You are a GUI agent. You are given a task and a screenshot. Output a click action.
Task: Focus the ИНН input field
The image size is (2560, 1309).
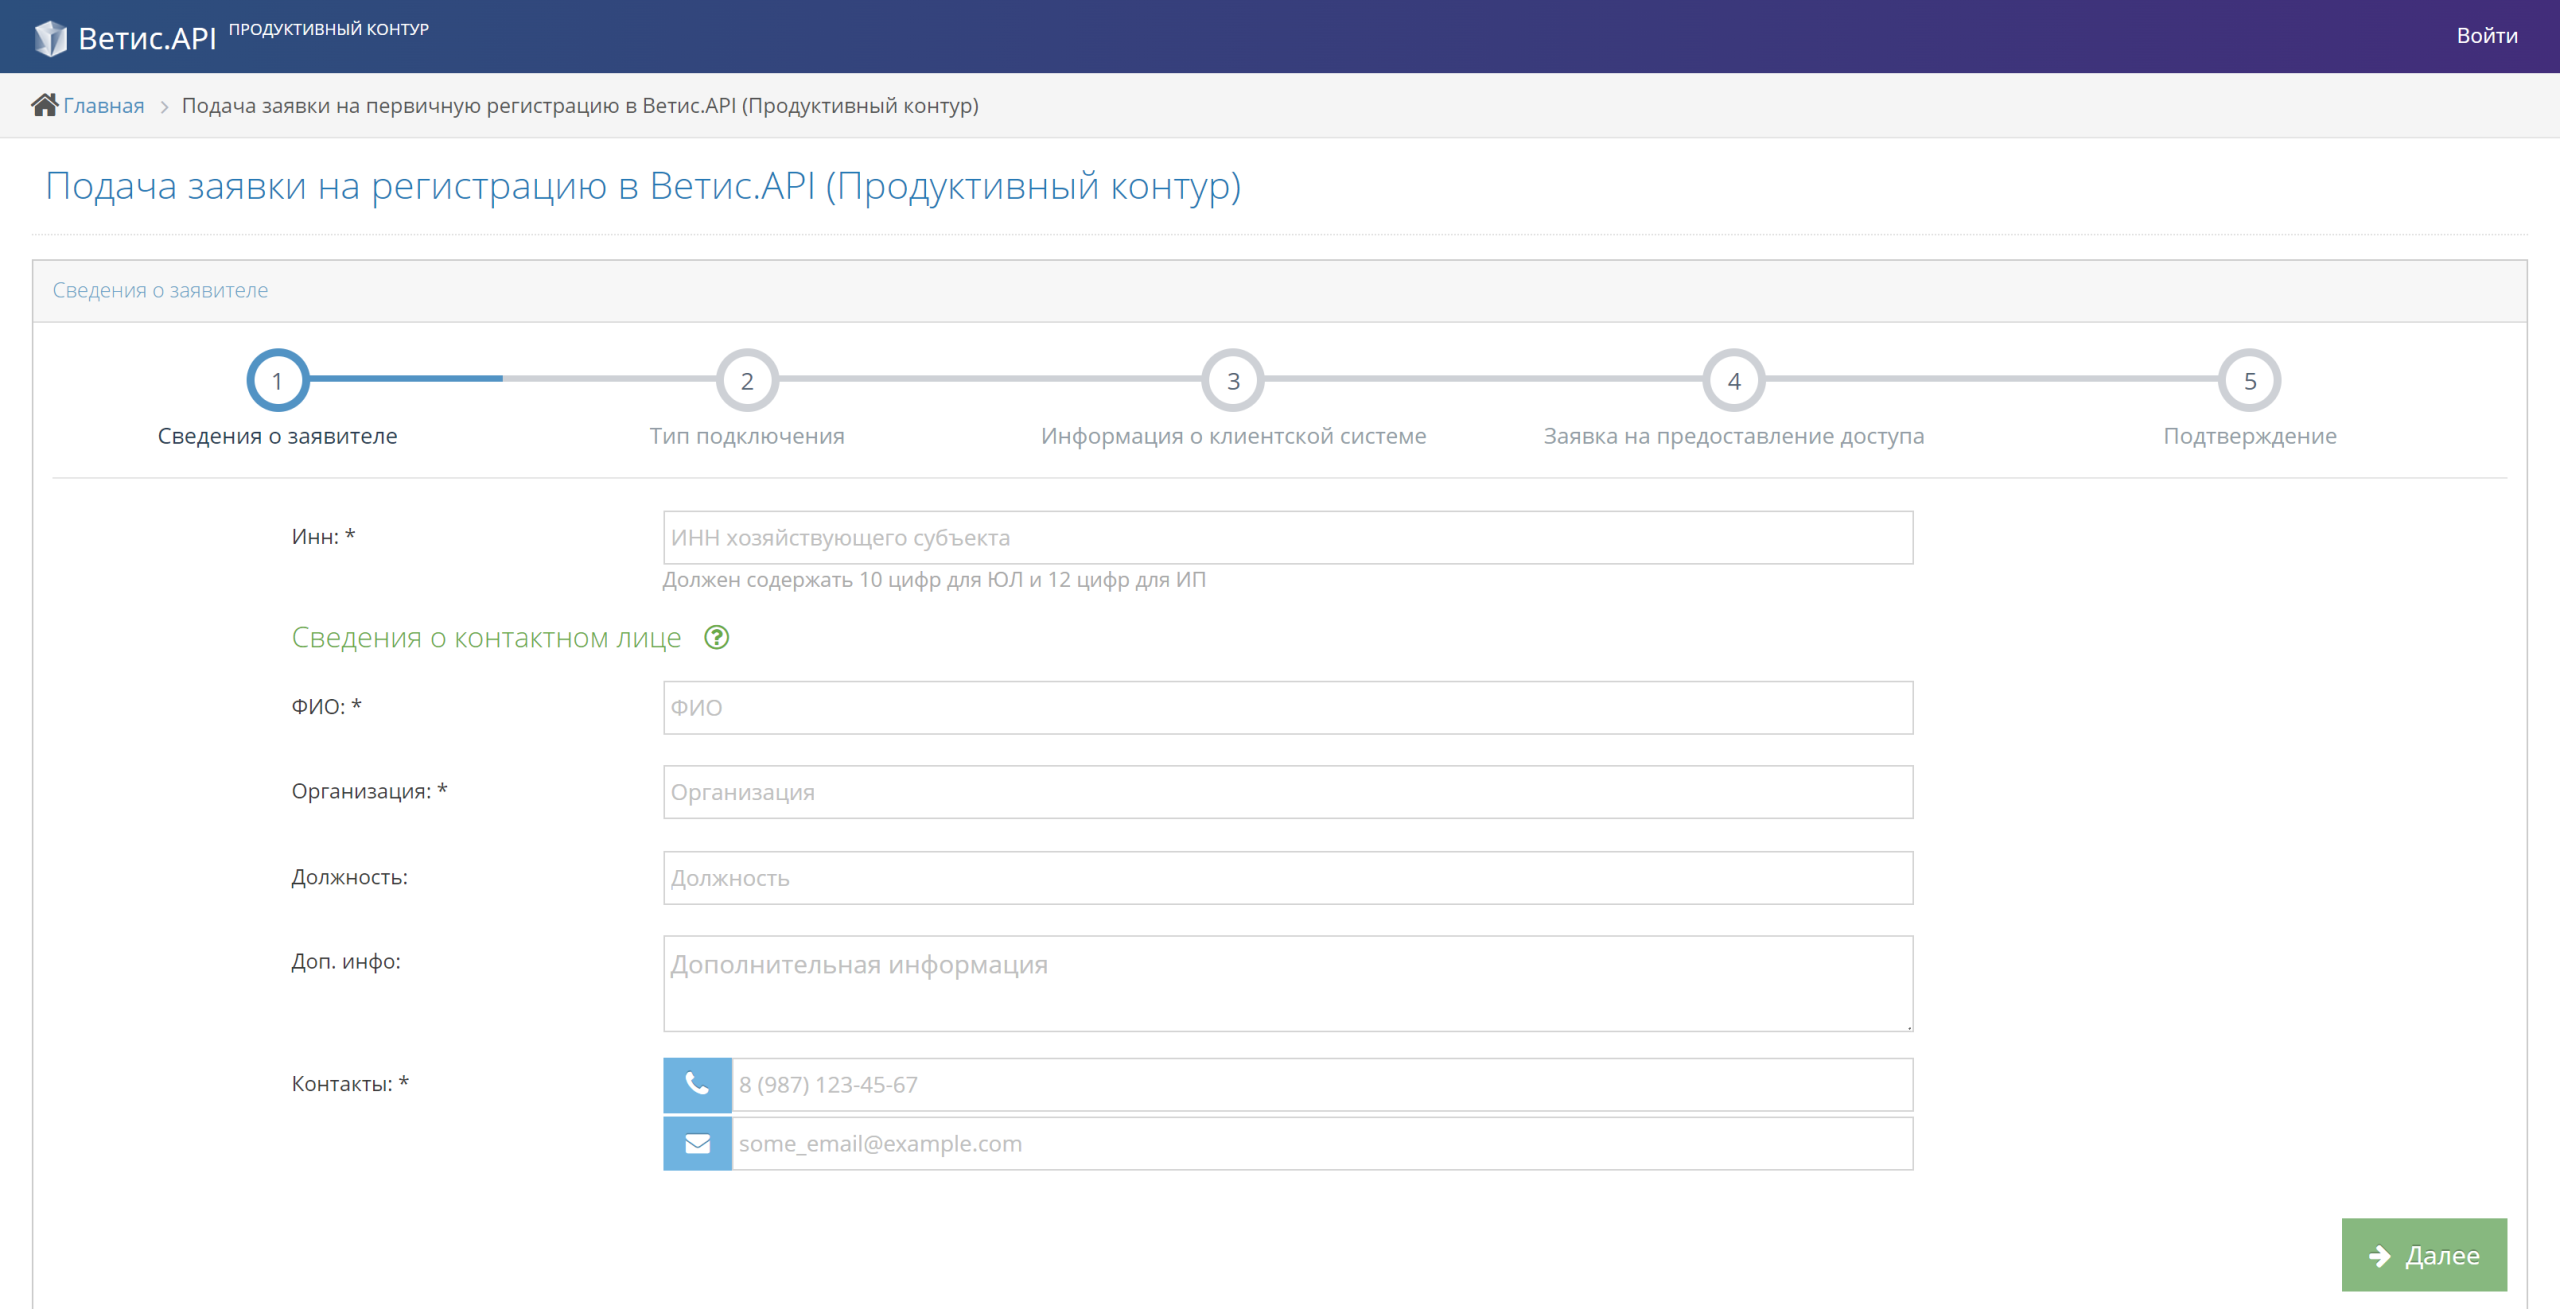point(1288,538)
